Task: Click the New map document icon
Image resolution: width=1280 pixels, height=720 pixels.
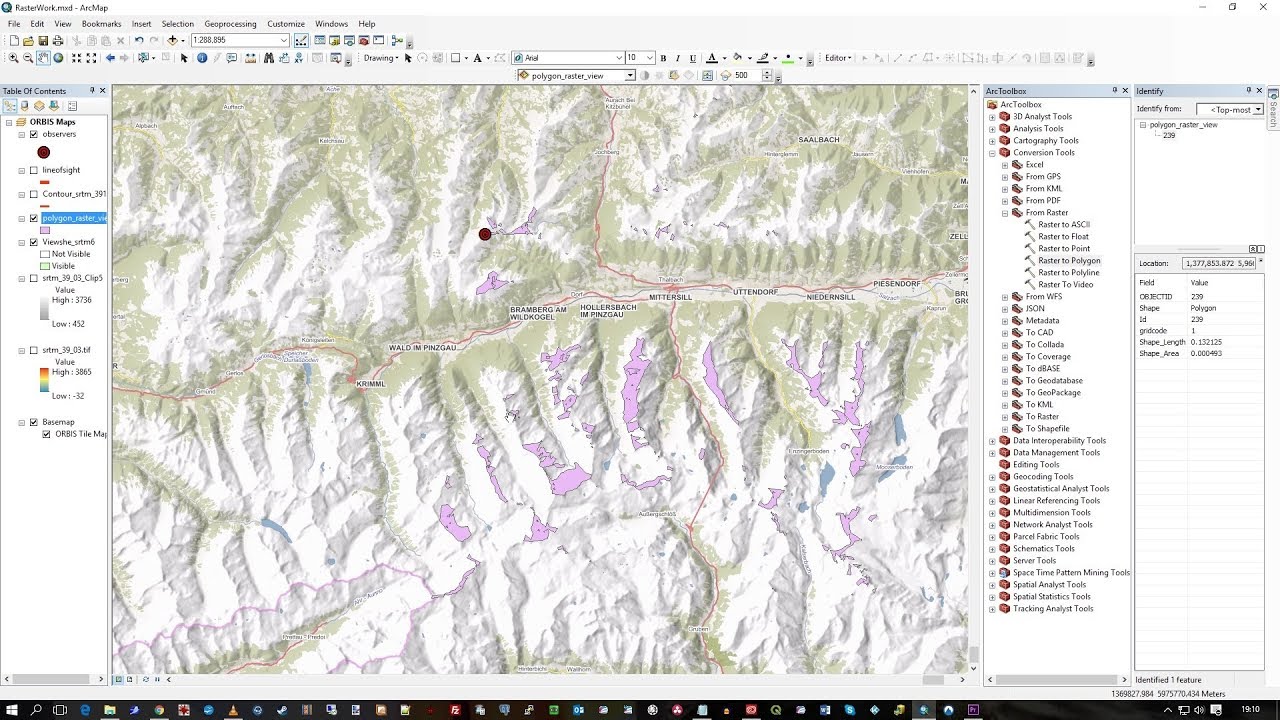Action: click(14, 40)
